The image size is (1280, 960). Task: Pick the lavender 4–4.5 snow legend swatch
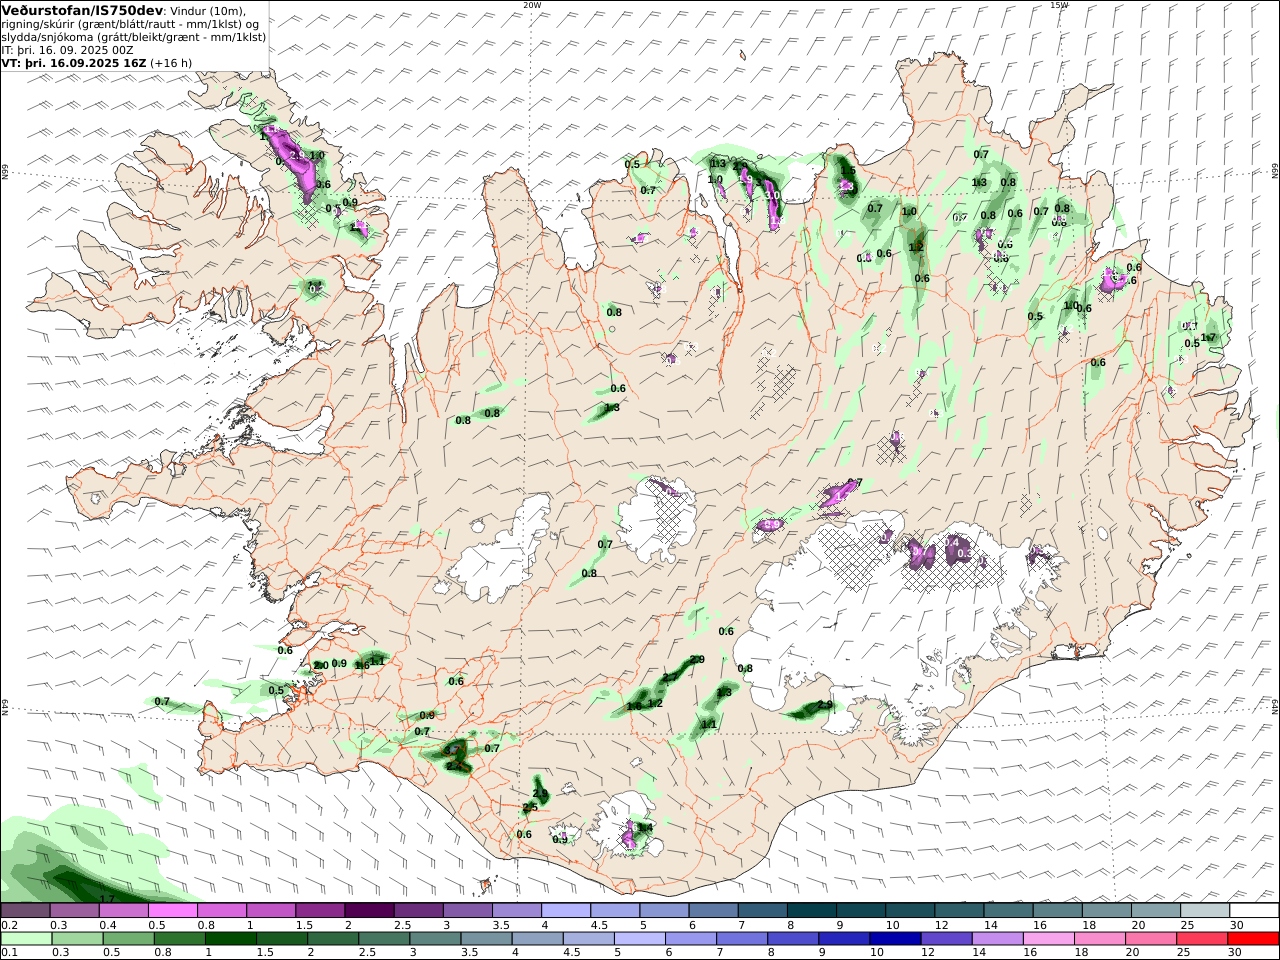(x=567, y=911)
